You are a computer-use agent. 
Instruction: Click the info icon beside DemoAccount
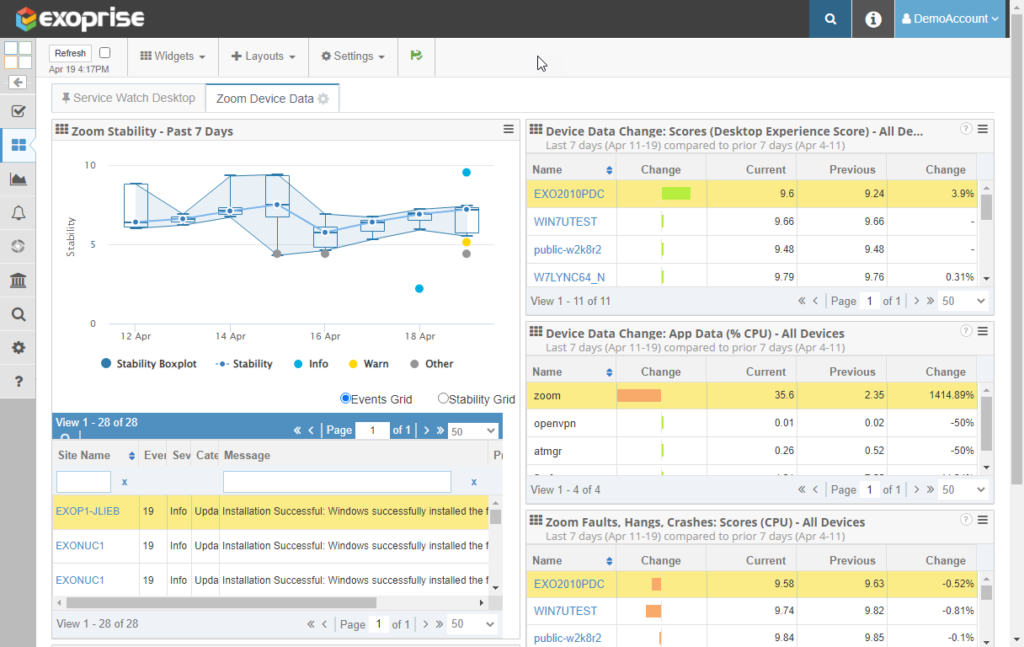871,18
